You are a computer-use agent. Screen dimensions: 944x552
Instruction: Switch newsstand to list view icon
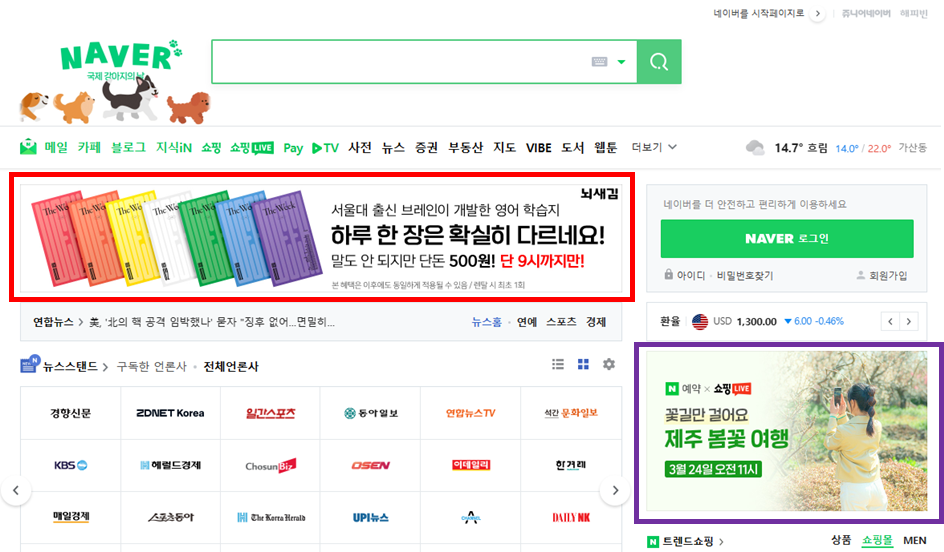coord(558,364)
